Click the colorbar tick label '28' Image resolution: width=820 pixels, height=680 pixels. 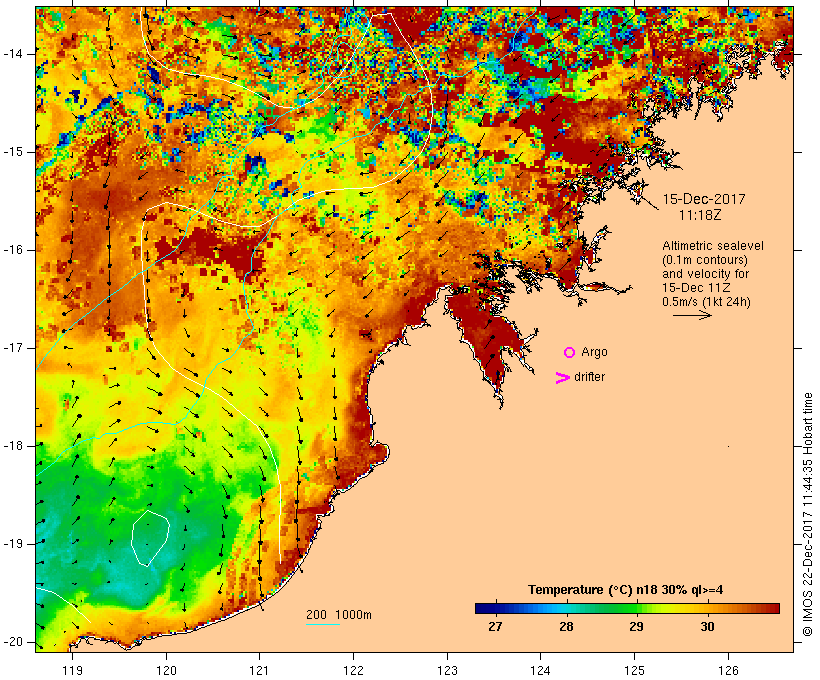(x=566, y=627)
